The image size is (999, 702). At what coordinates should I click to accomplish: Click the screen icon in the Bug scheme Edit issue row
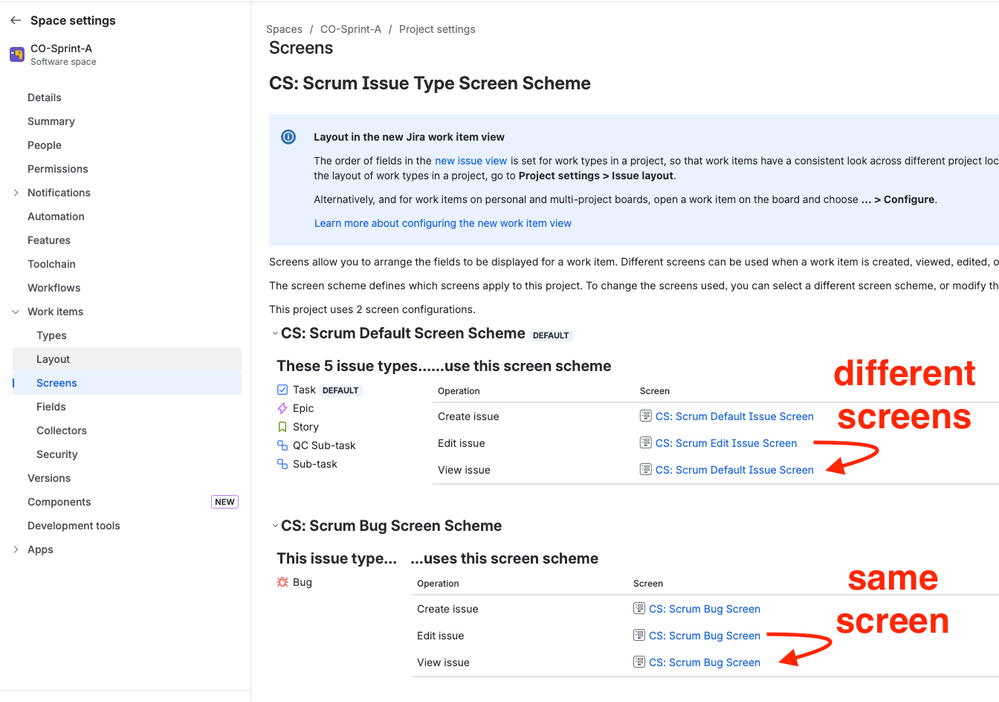(x=639, y=635)
